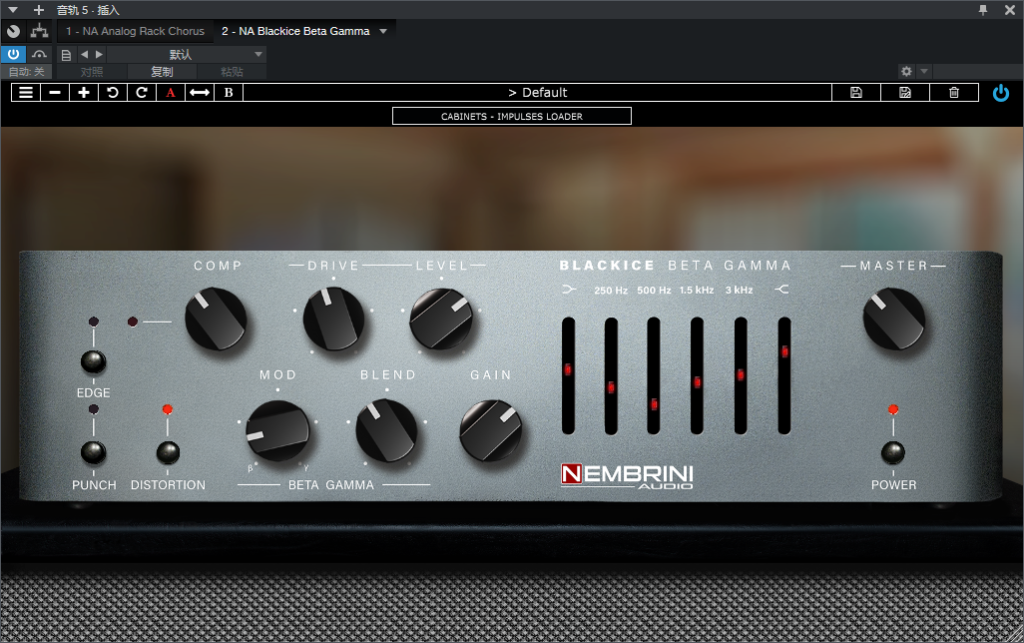Screen dimensions: 1024x643
Task: Delete preset with trash icon
Action: [954, 92]
